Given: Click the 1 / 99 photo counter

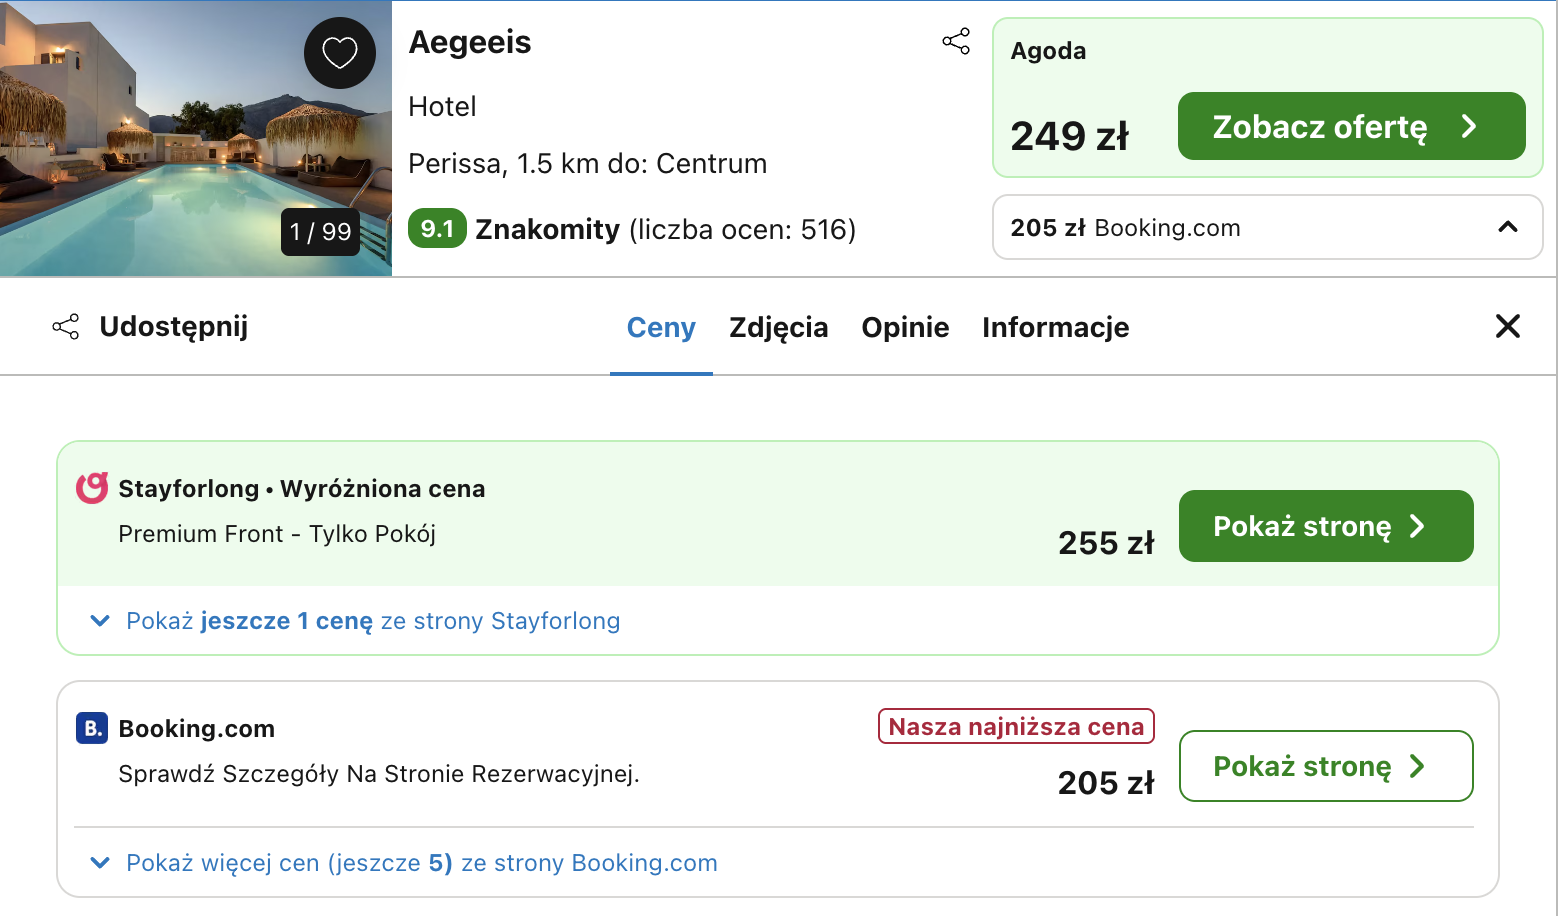Looking at the screenshot, I should 320,232.
